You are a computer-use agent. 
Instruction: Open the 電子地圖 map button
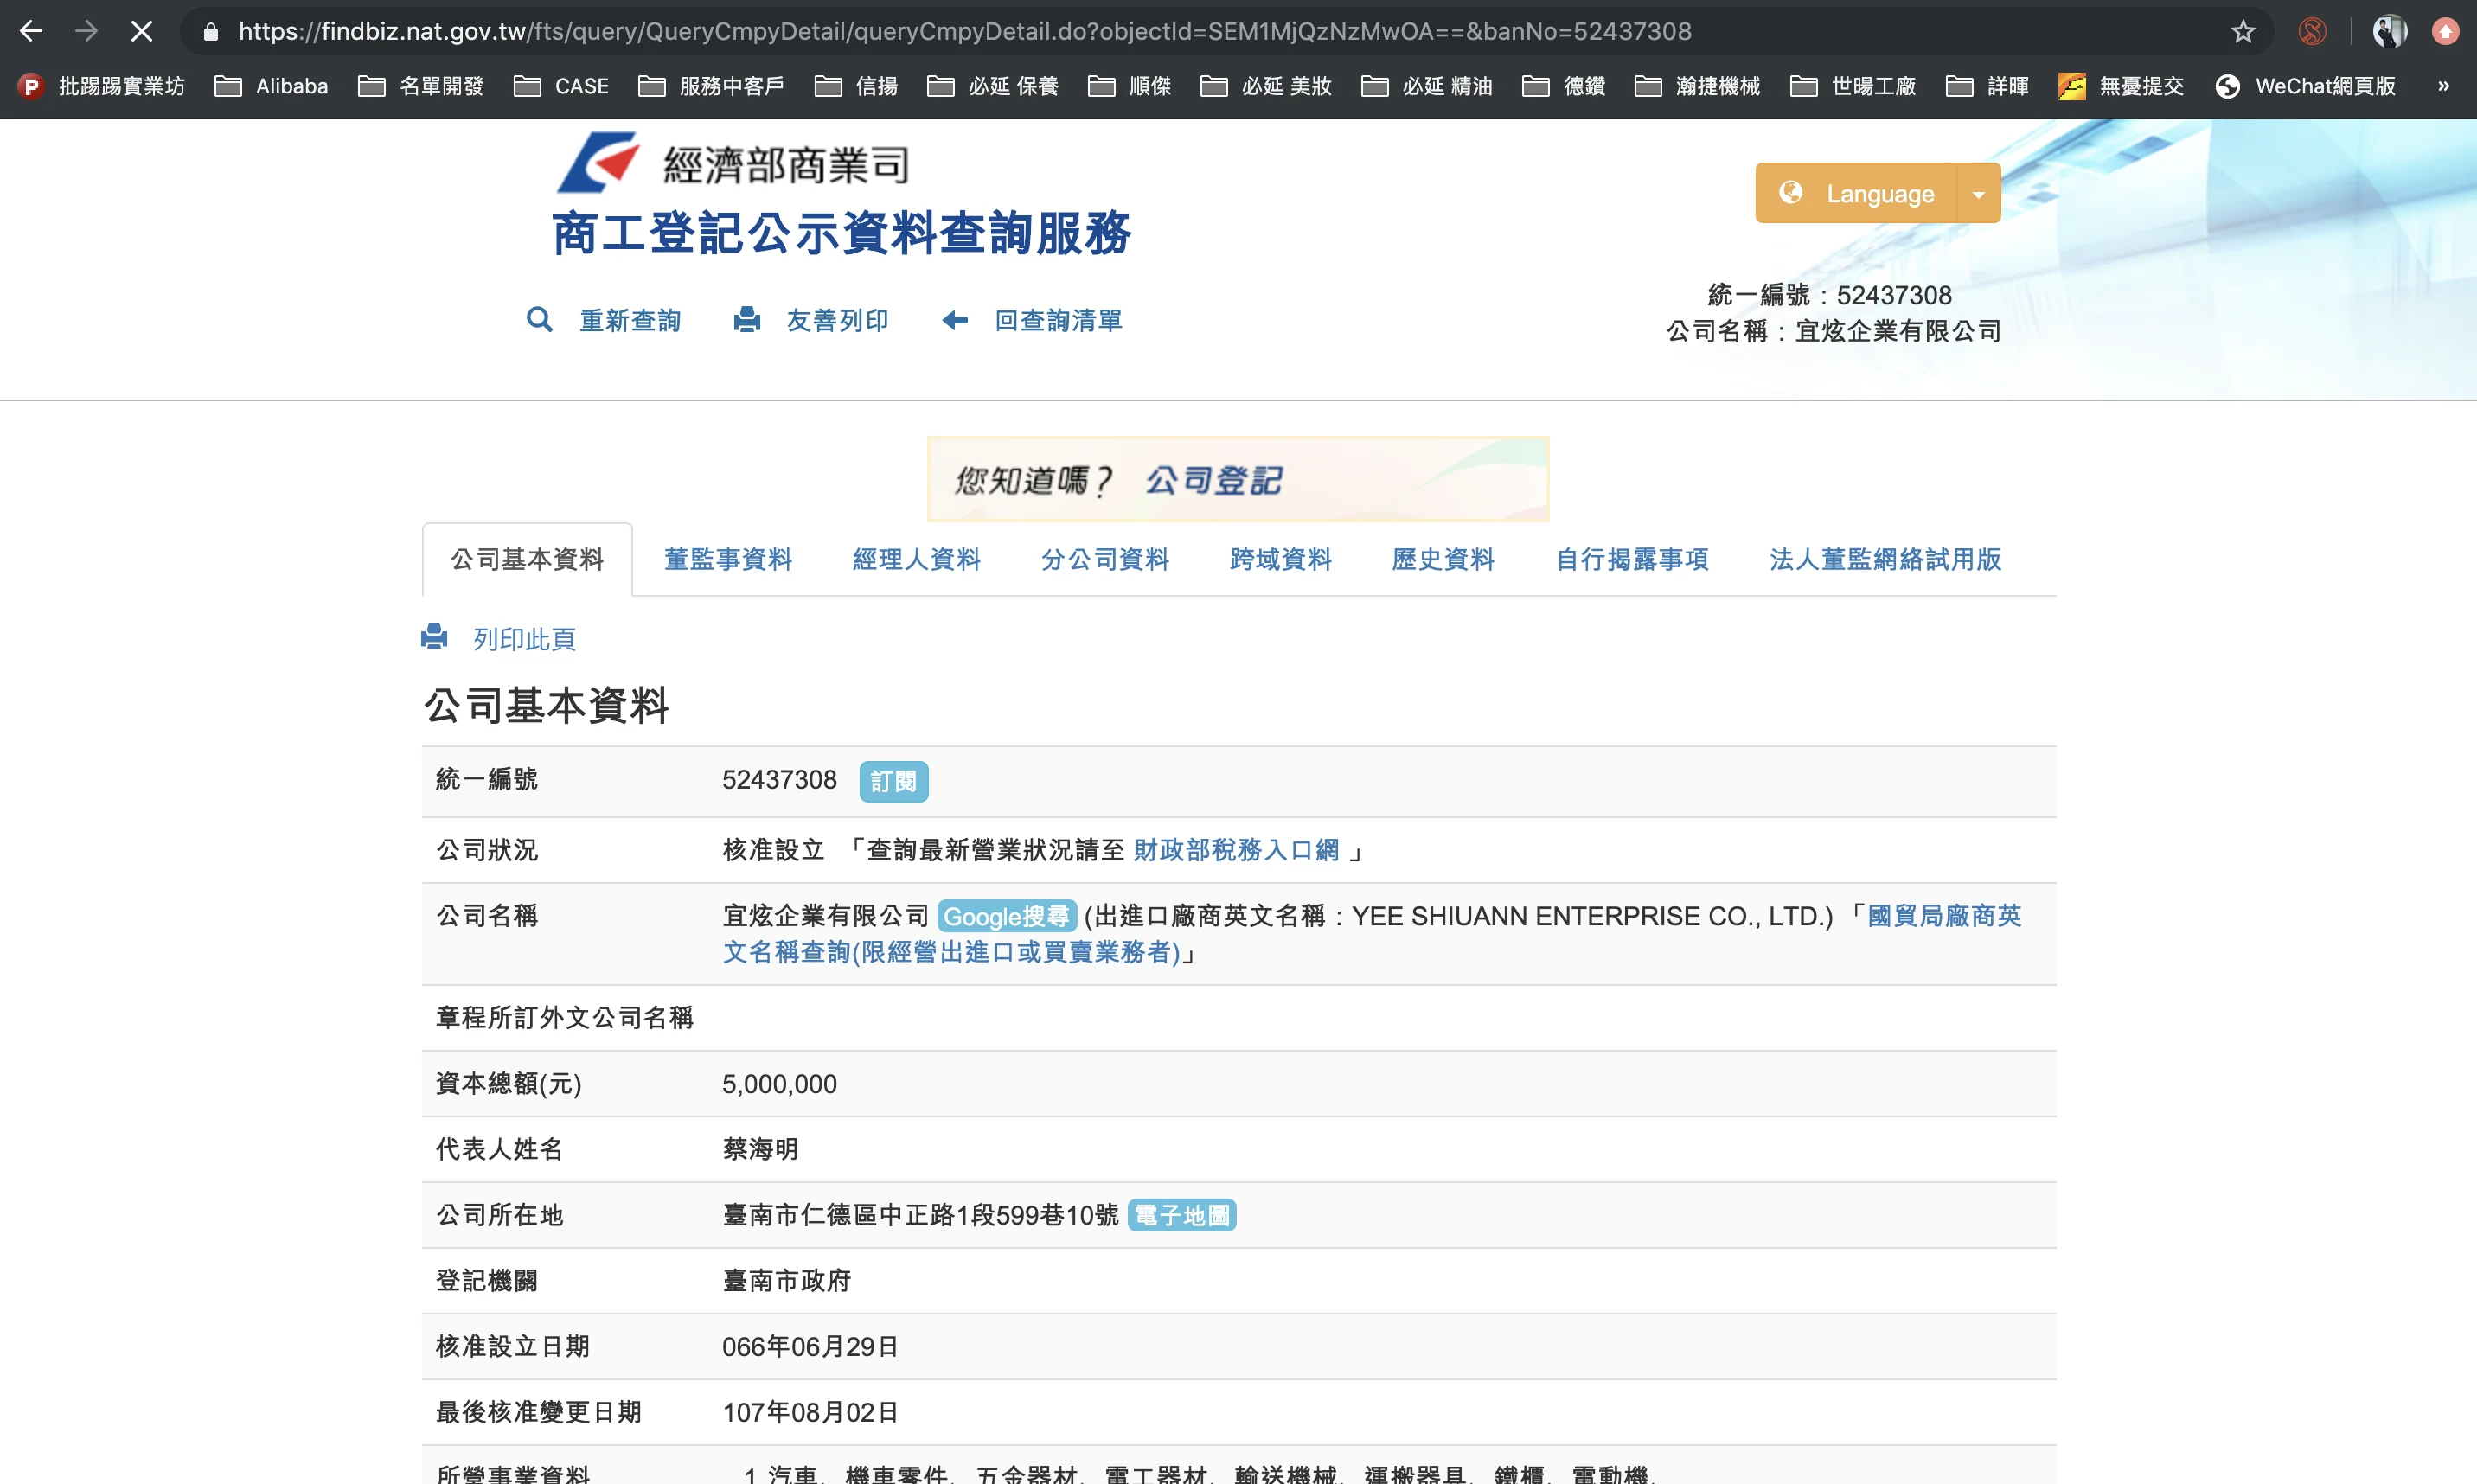click(x=1181, y=1215)
